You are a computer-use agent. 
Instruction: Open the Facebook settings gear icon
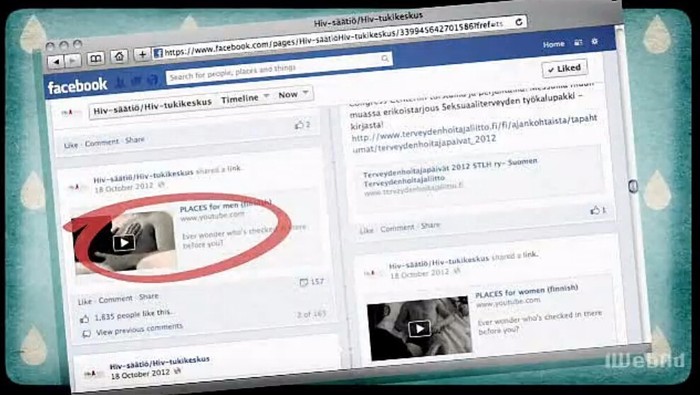pos(595,42)
